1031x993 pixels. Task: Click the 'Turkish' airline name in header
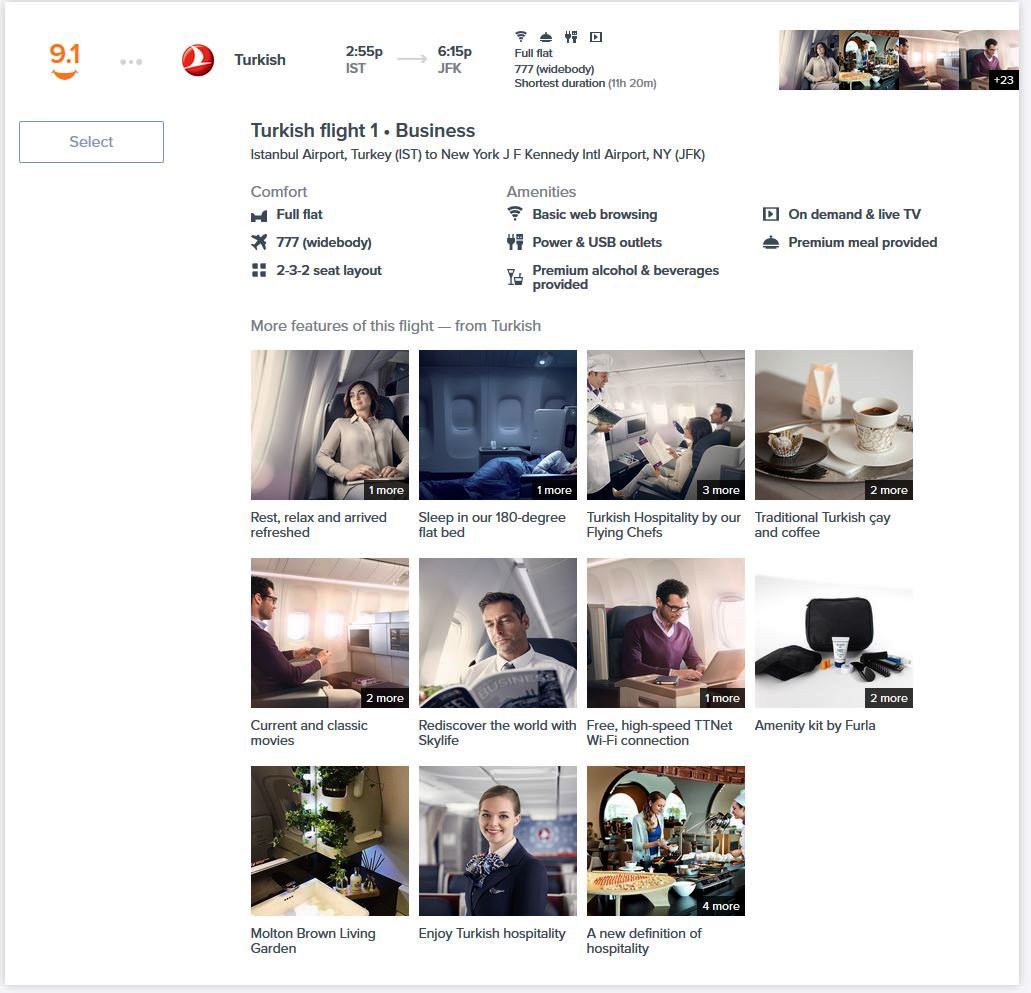(260, 60)
